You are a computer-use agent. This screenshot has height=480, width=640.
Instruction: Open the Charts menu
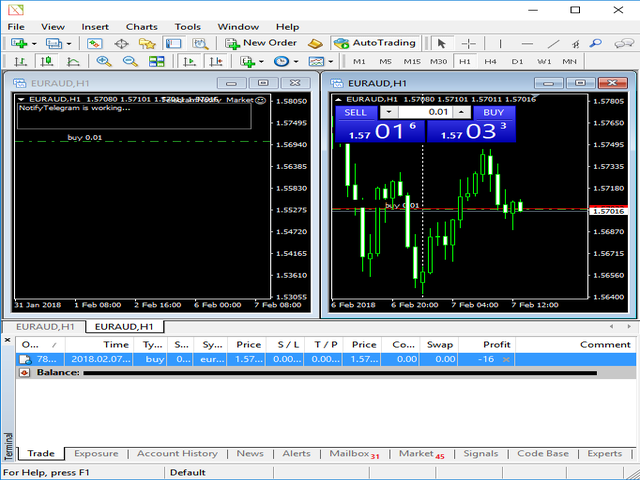[x=141, y=27]
